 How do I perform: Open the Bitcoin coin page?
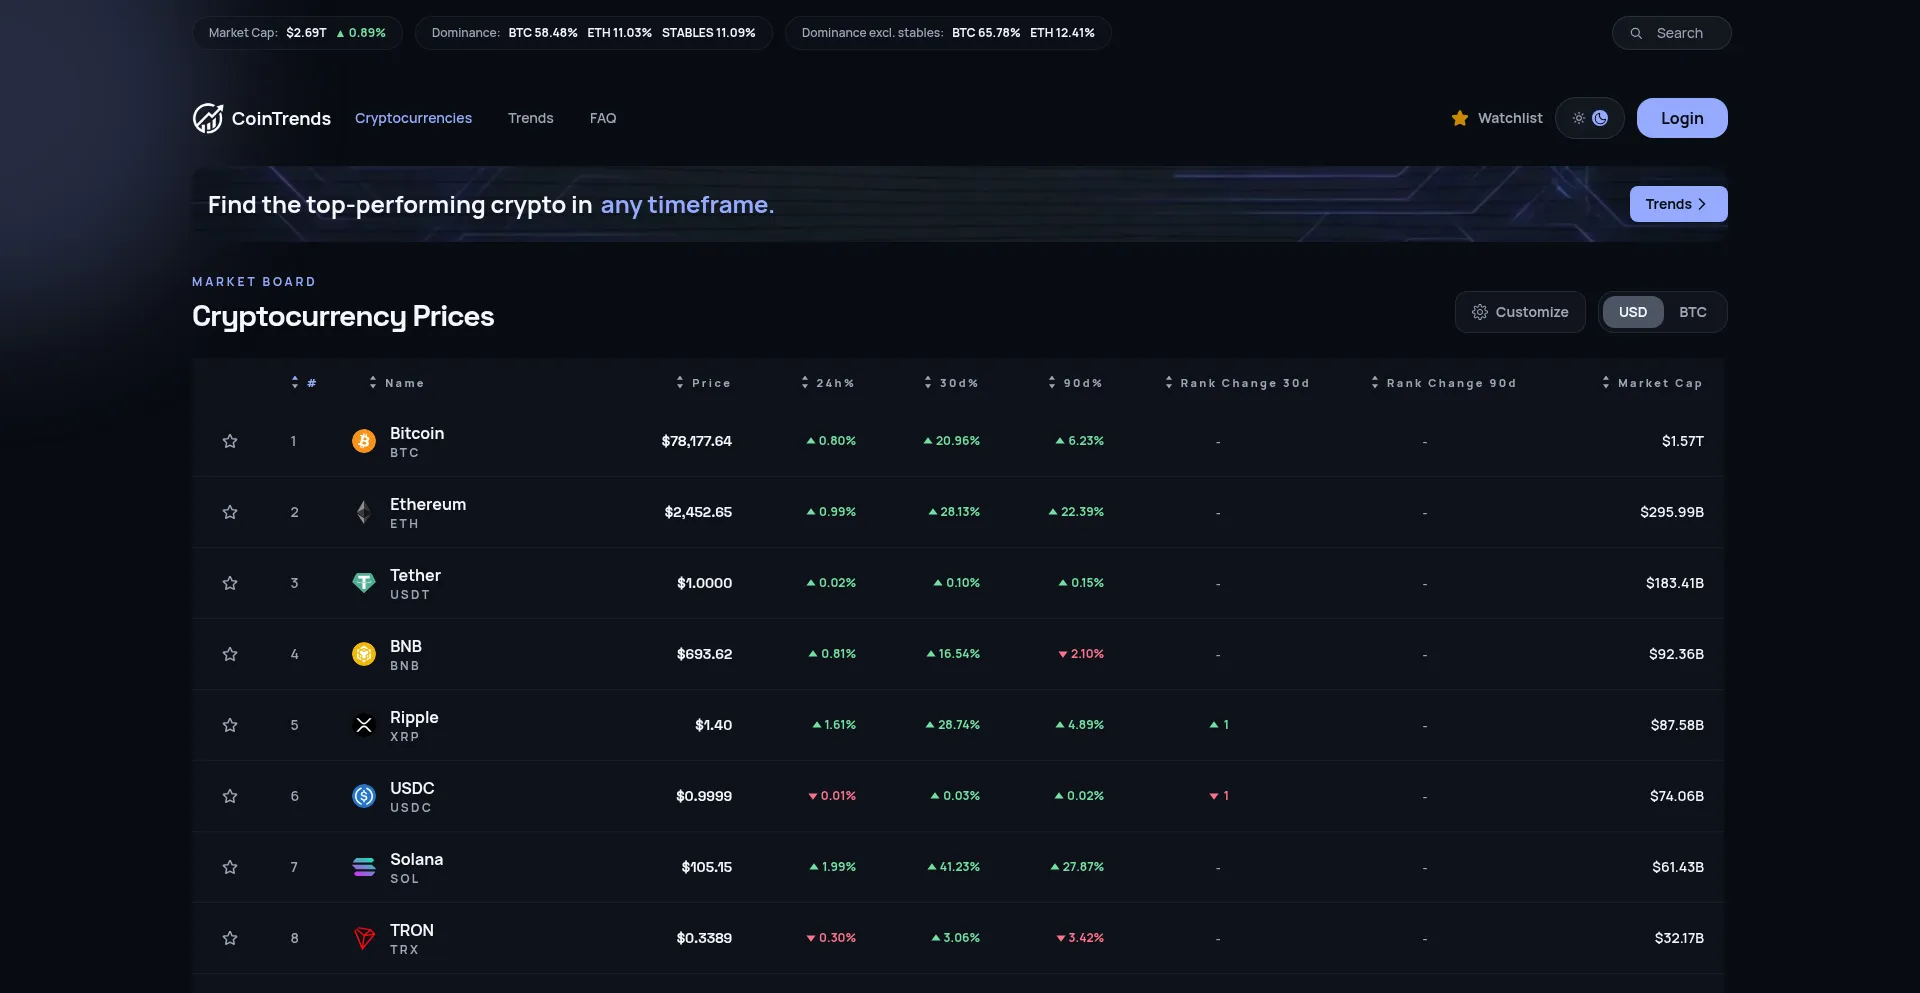click(417, 433)
